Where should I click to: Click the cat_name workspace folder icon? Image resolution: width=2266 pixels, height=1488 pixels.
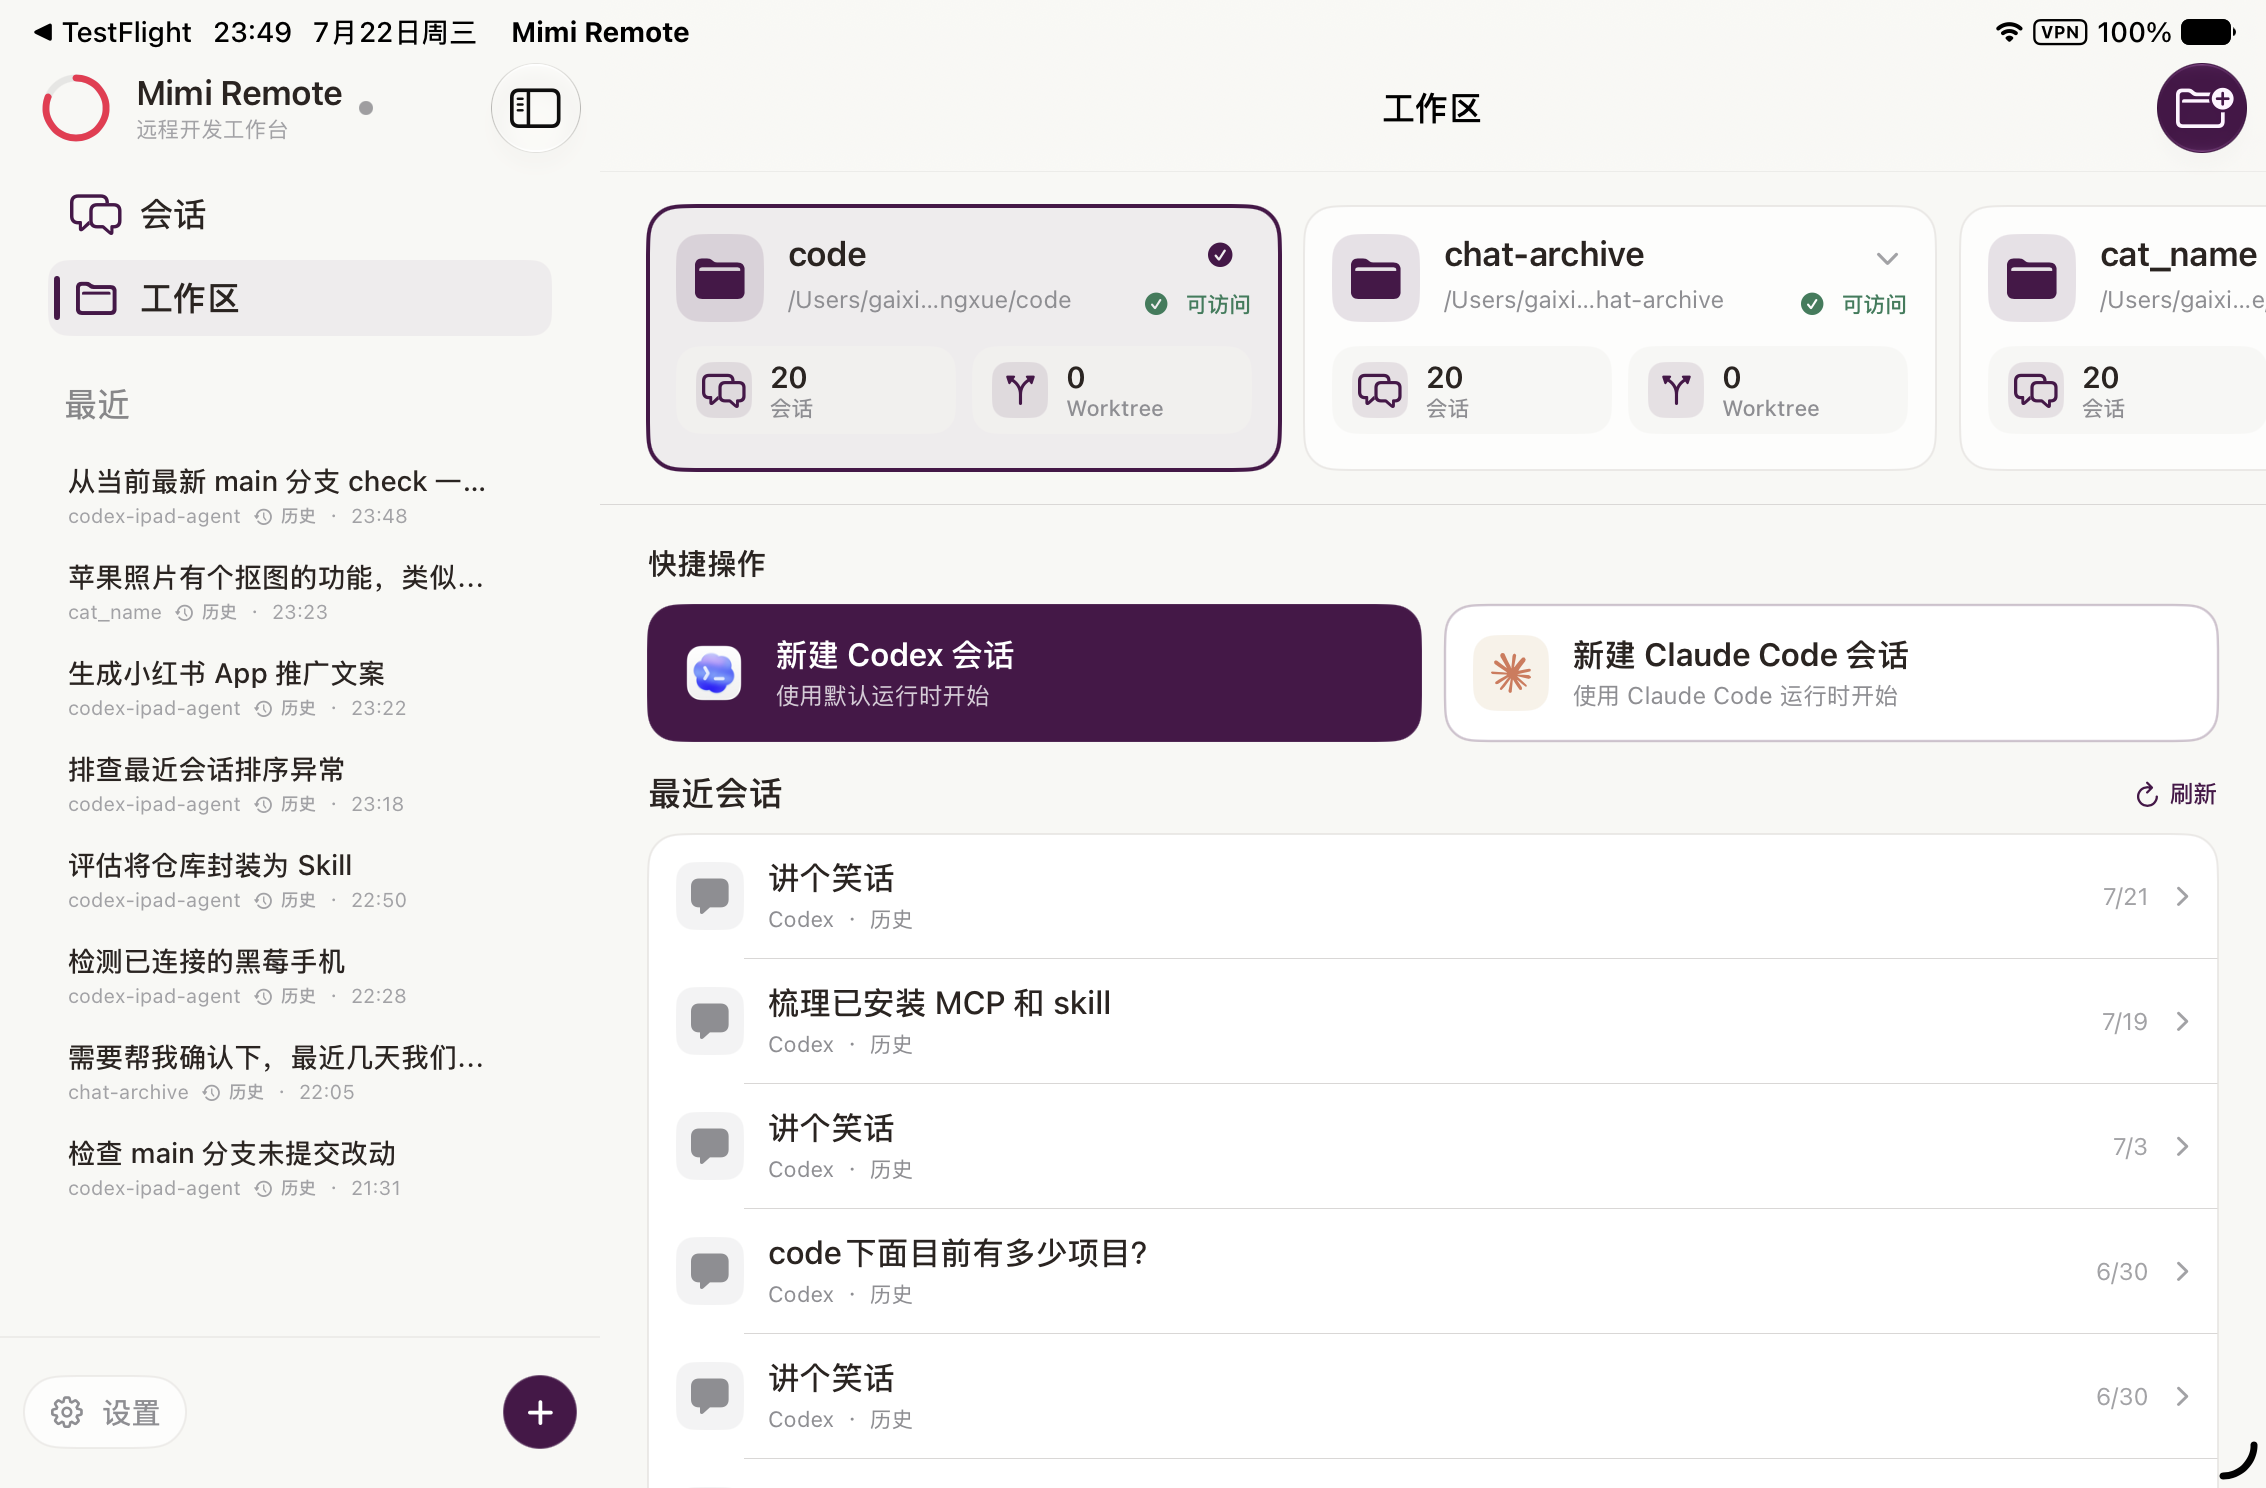coord(2032,278)
